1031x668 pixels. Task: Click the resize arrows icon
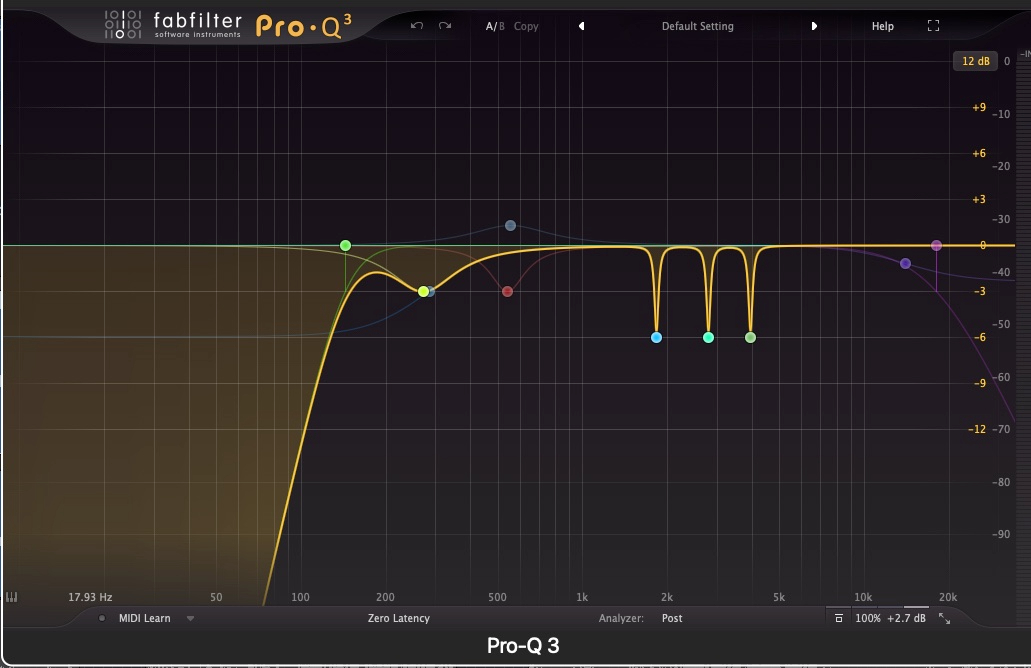click(x=944, y=619)
